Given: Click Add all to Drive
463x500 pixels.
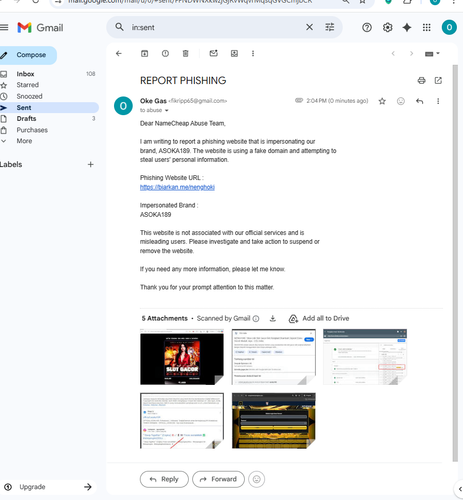Looking at the screenshot, I should [x=319, y=319].
